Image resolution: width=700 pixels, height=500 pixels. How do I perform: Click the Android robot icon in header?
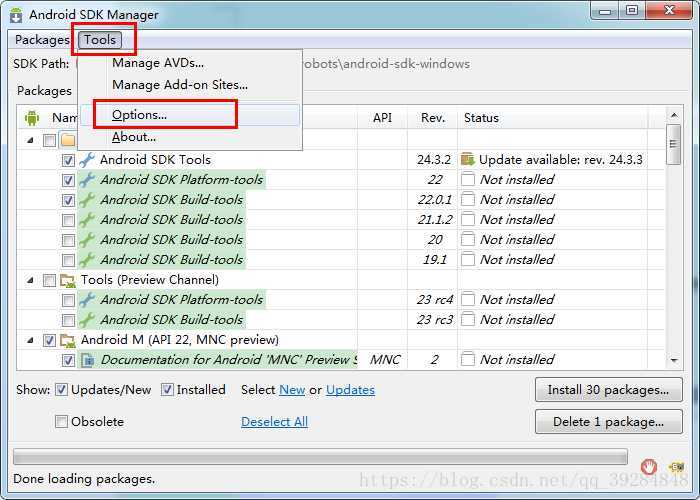(32, 118)
